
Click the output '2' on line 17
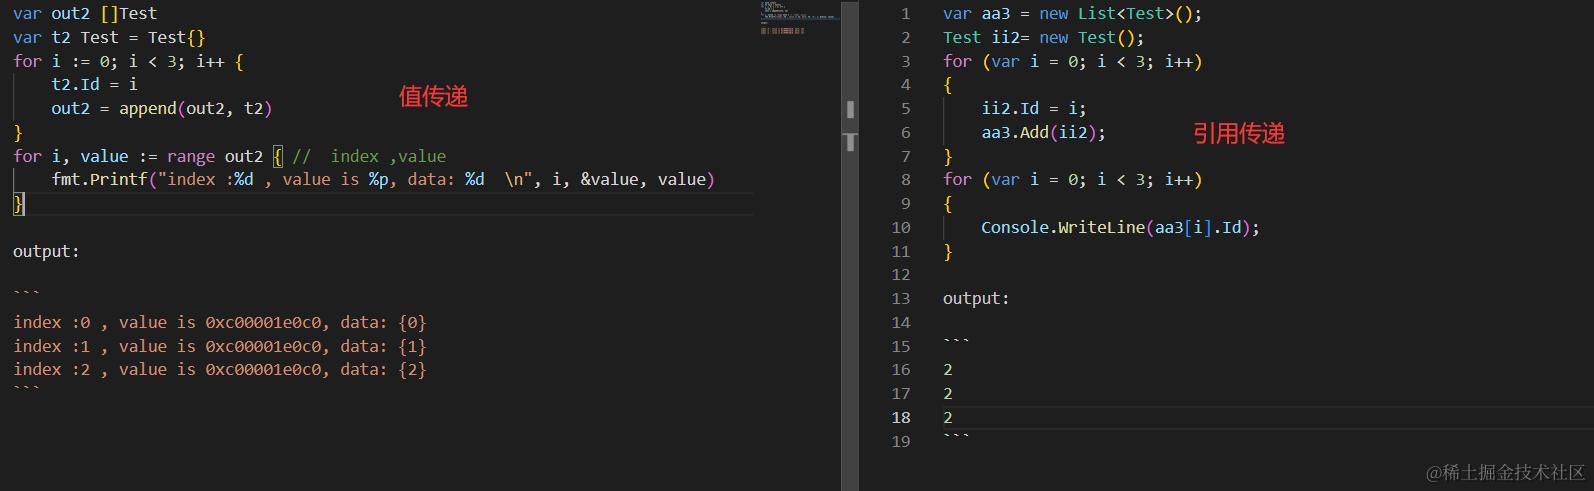click(948, 393)
